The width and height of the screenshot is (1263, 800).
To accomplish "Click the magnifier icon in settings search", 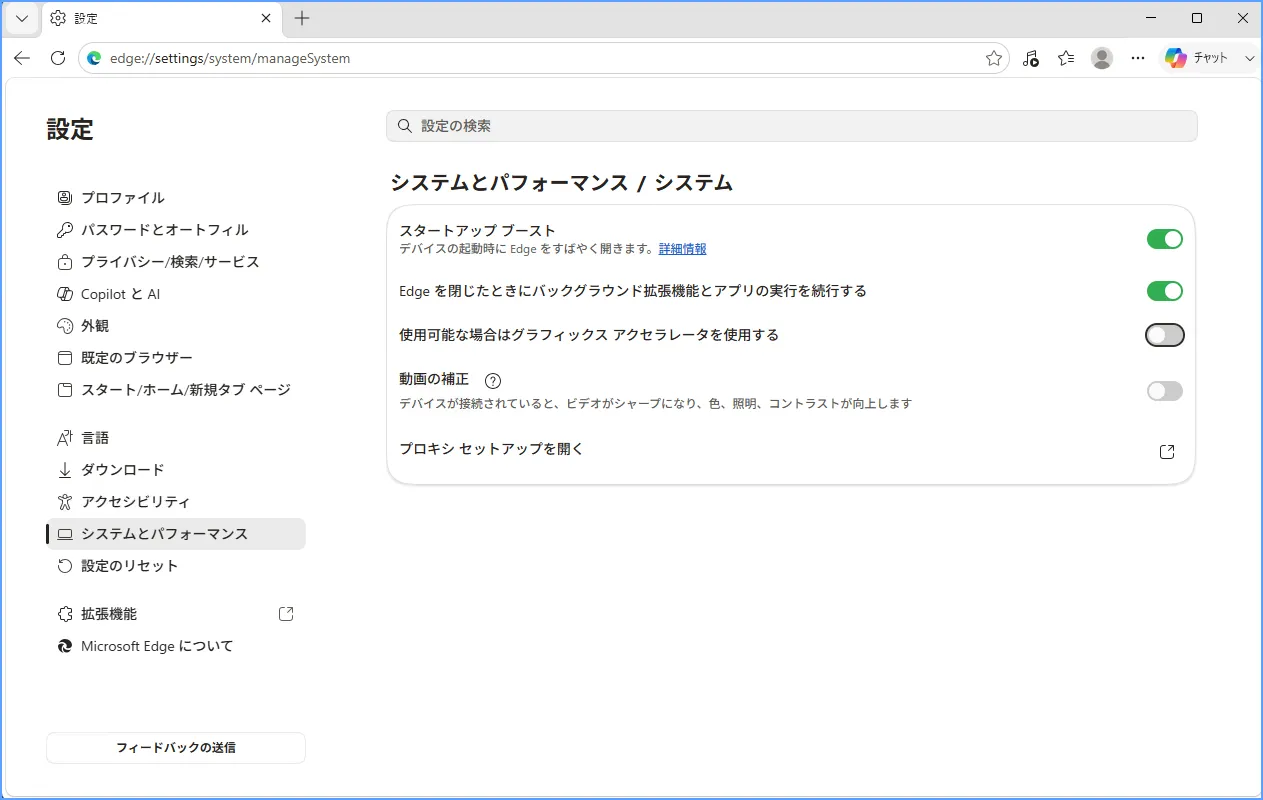I will 405,126.
